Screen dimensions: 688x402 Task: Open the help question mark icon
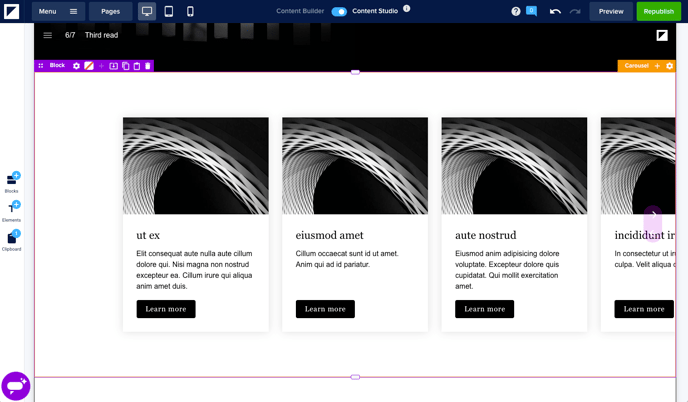click(x=516, y=11)
